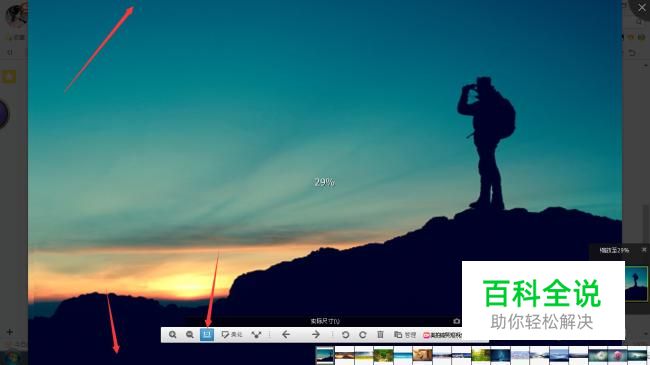Go to previous image with left arrow
The image size is (650, 365).
pos(286,334)
